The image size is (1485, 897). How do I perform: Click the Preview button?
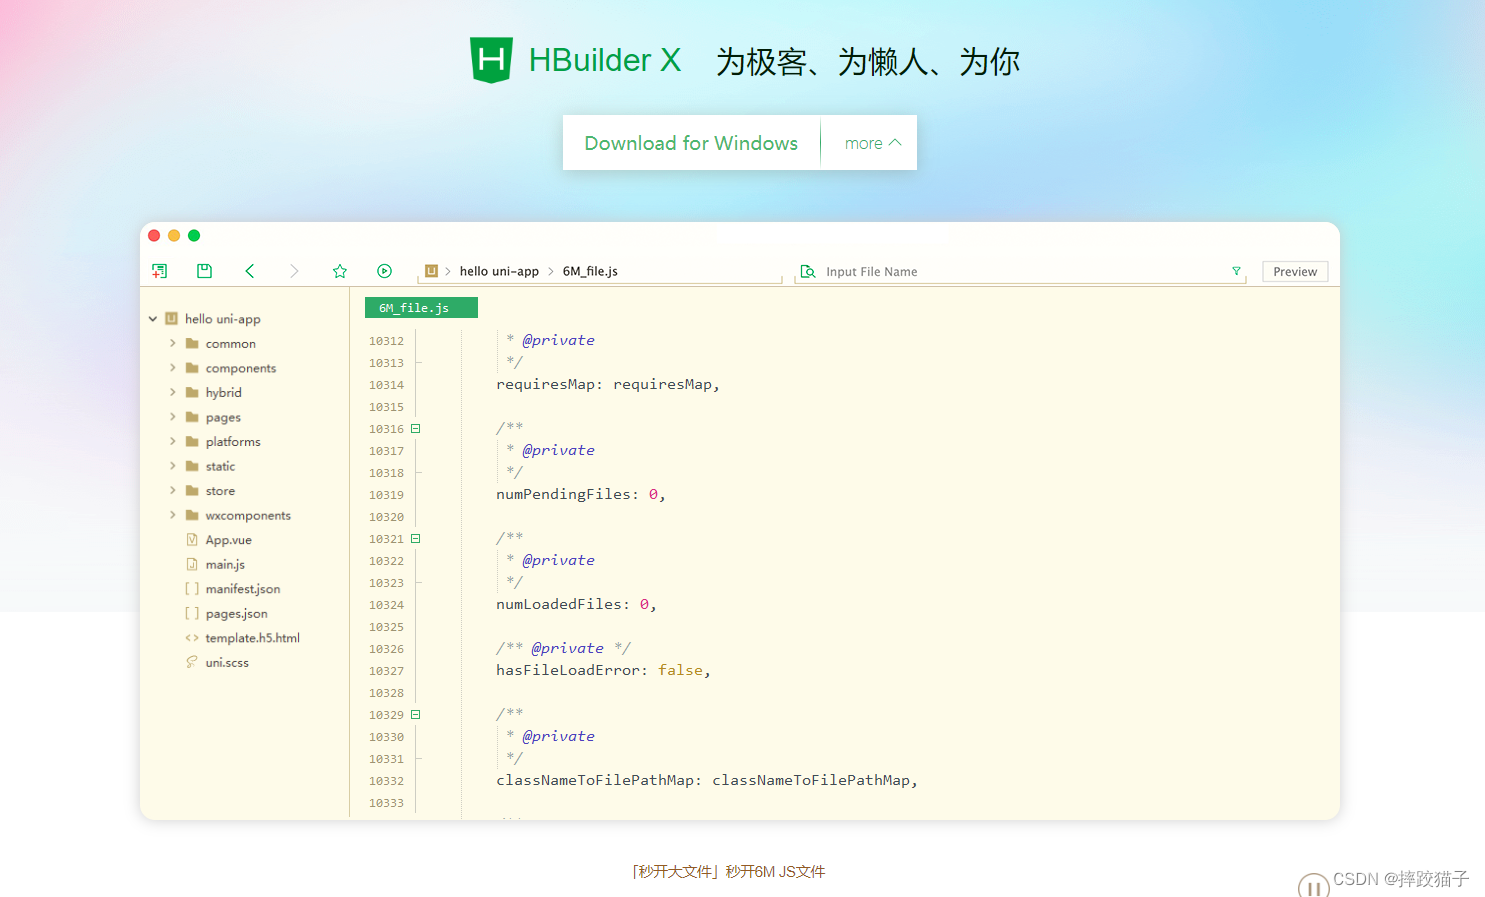click(x=1295, y=272)
